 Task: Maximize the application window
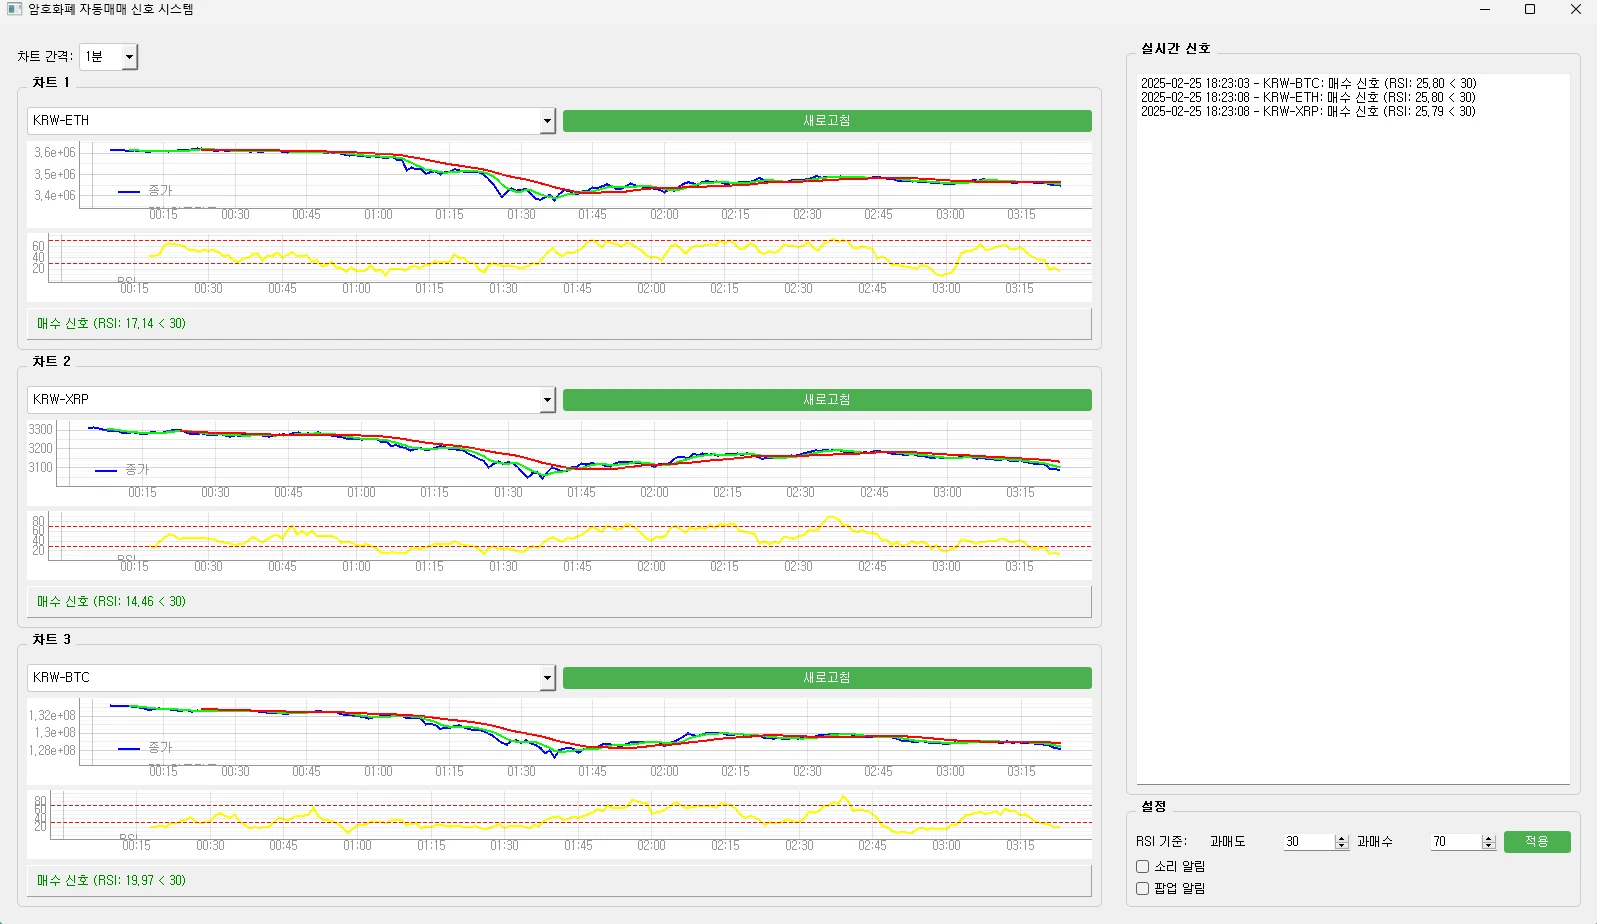tap(1529, 10)
